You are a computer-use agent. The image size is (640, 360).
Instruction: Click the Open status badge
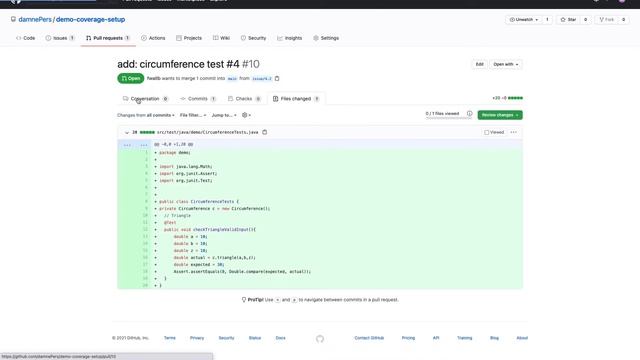131,78
